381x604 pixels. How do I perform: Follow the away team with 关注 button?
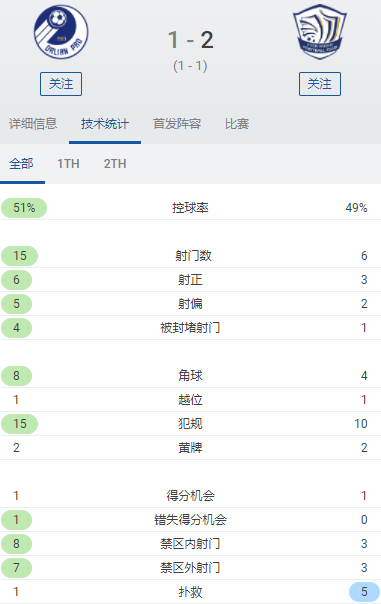click(320, 84)
